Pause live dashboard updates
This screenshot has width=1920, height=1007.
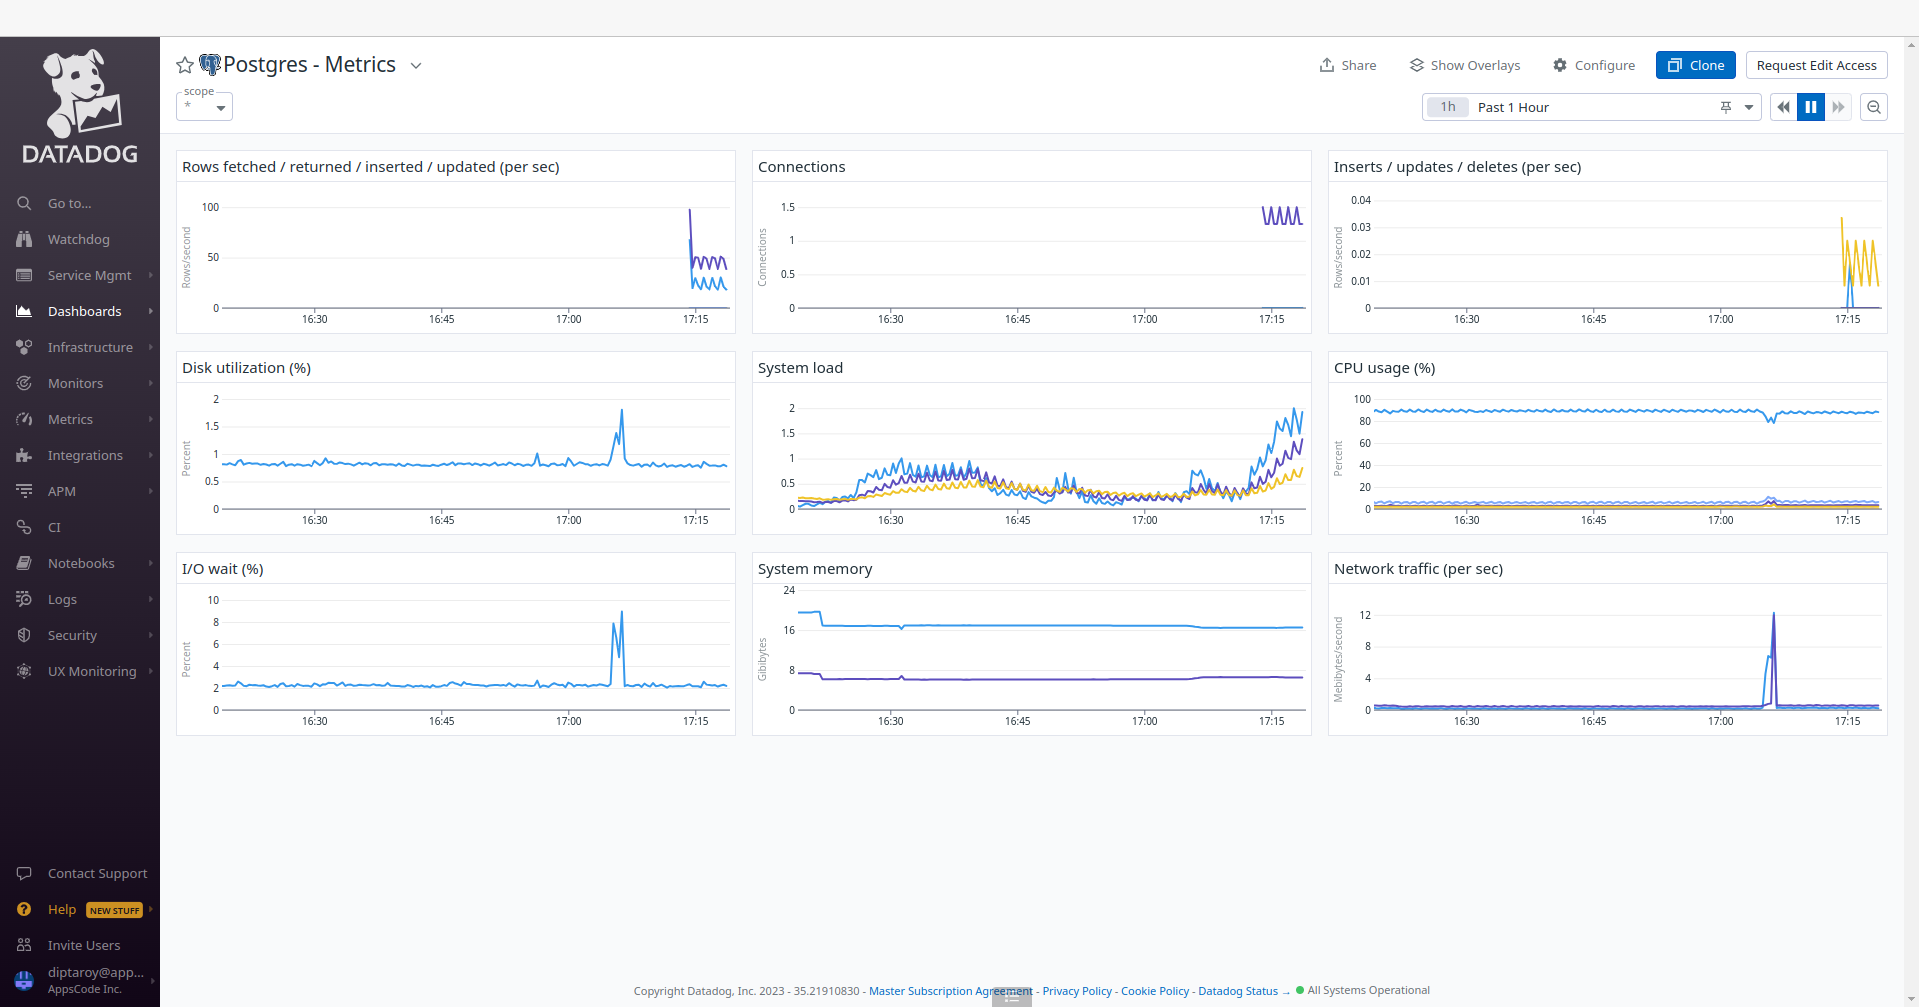pos(1811,107)
